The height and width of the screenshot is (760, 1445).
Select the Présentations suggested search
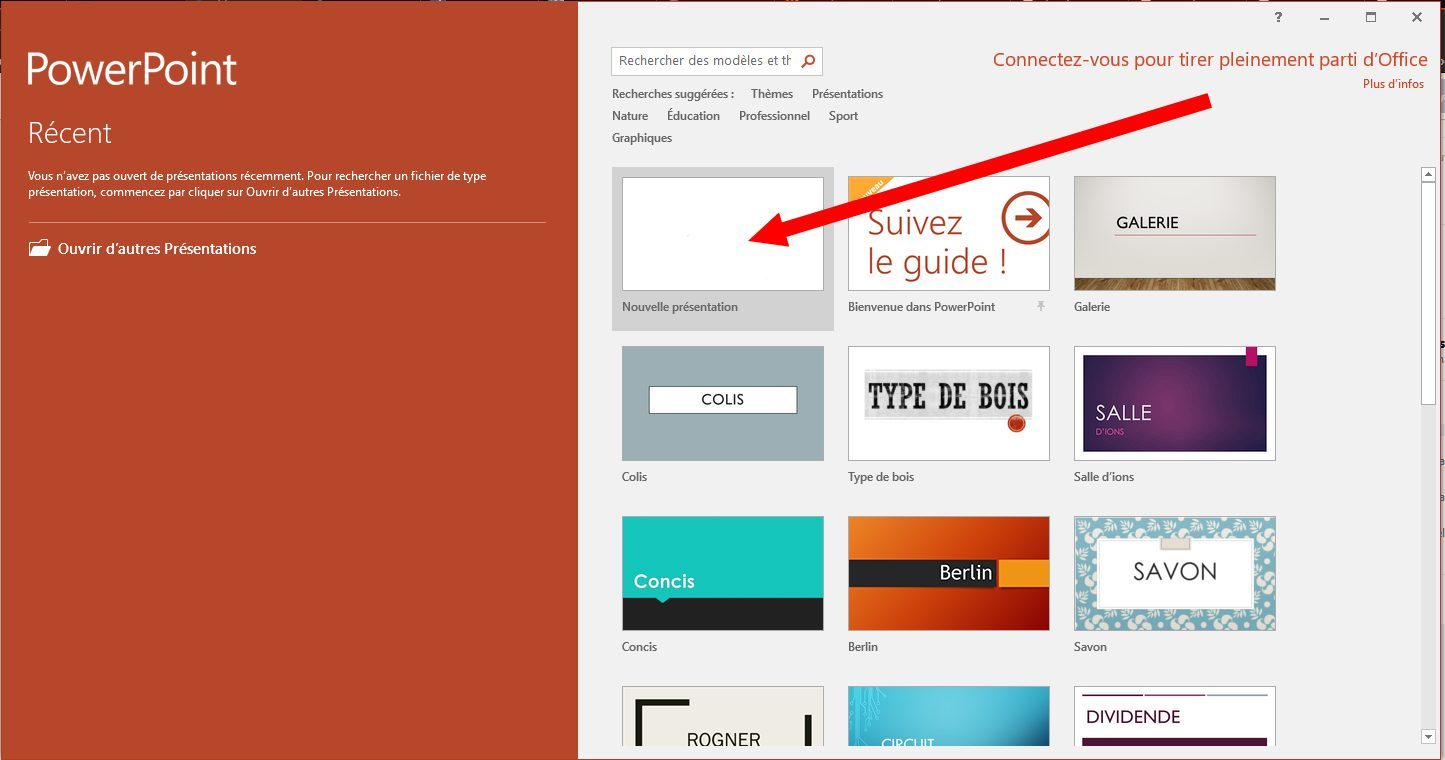(x=847, y=94)
